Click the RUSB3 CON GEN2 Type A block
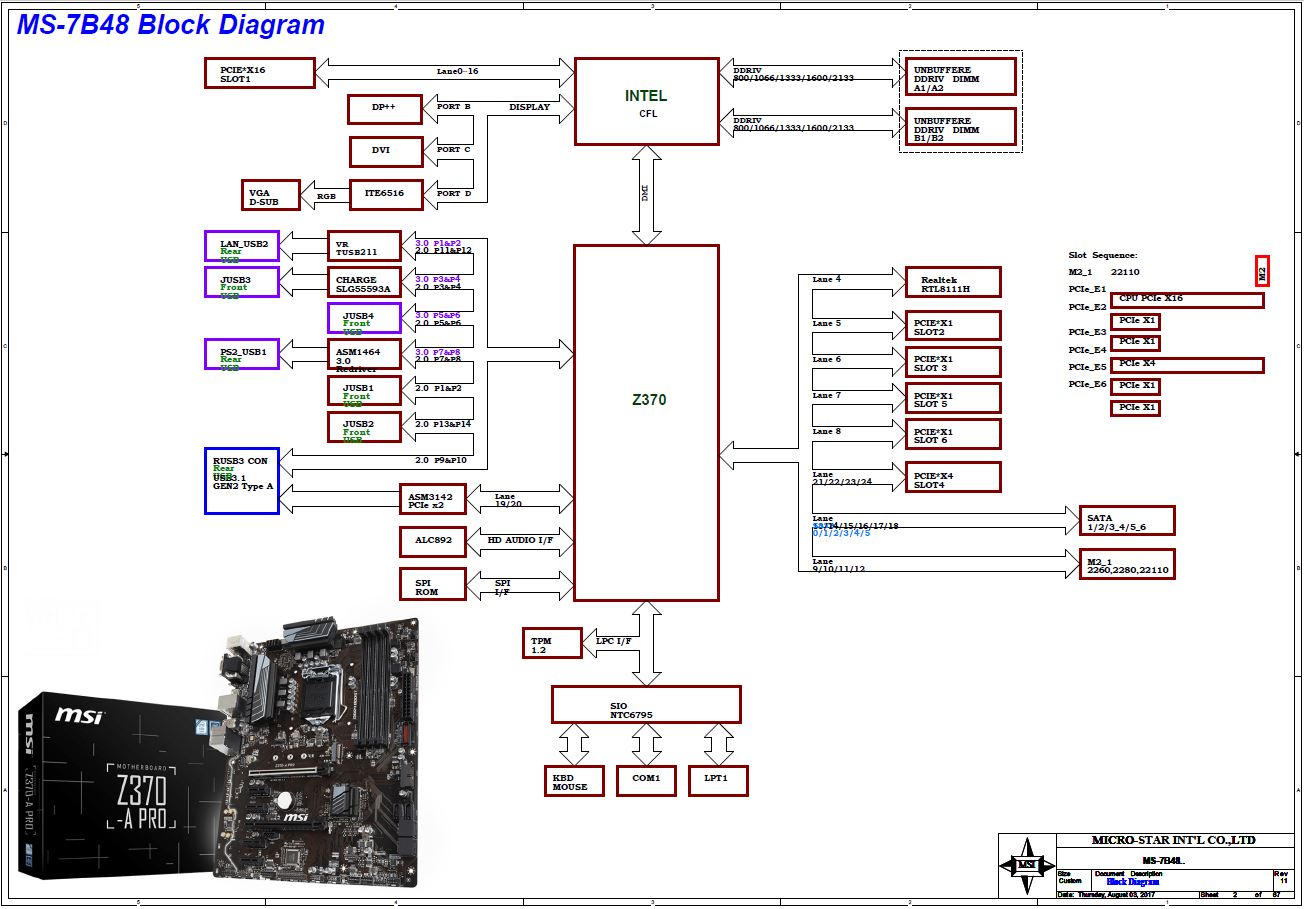 (242, 481)
